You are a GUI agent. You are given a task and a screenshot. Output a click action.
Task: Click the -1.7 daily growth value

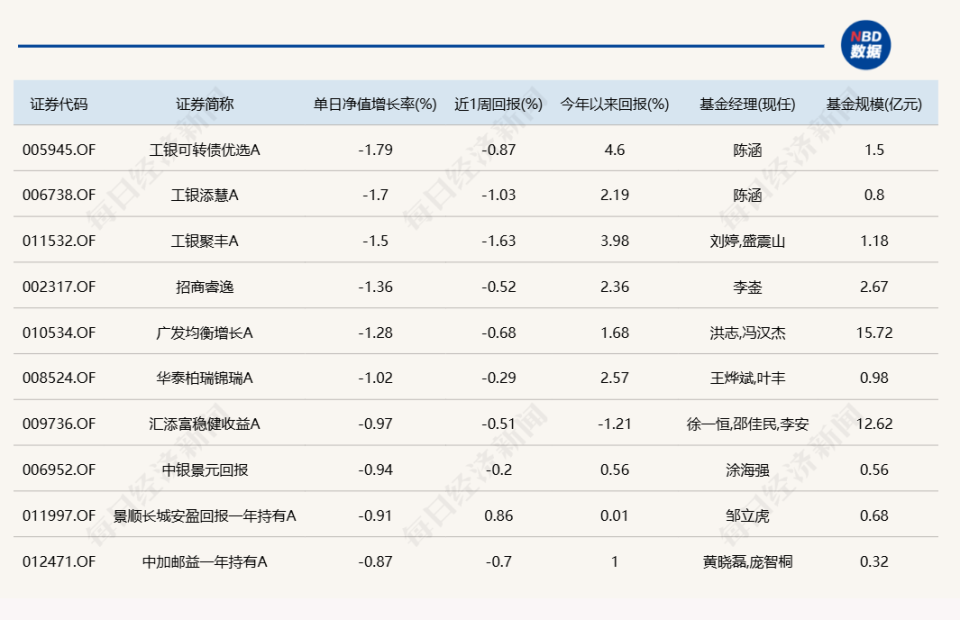pos(375,195)
